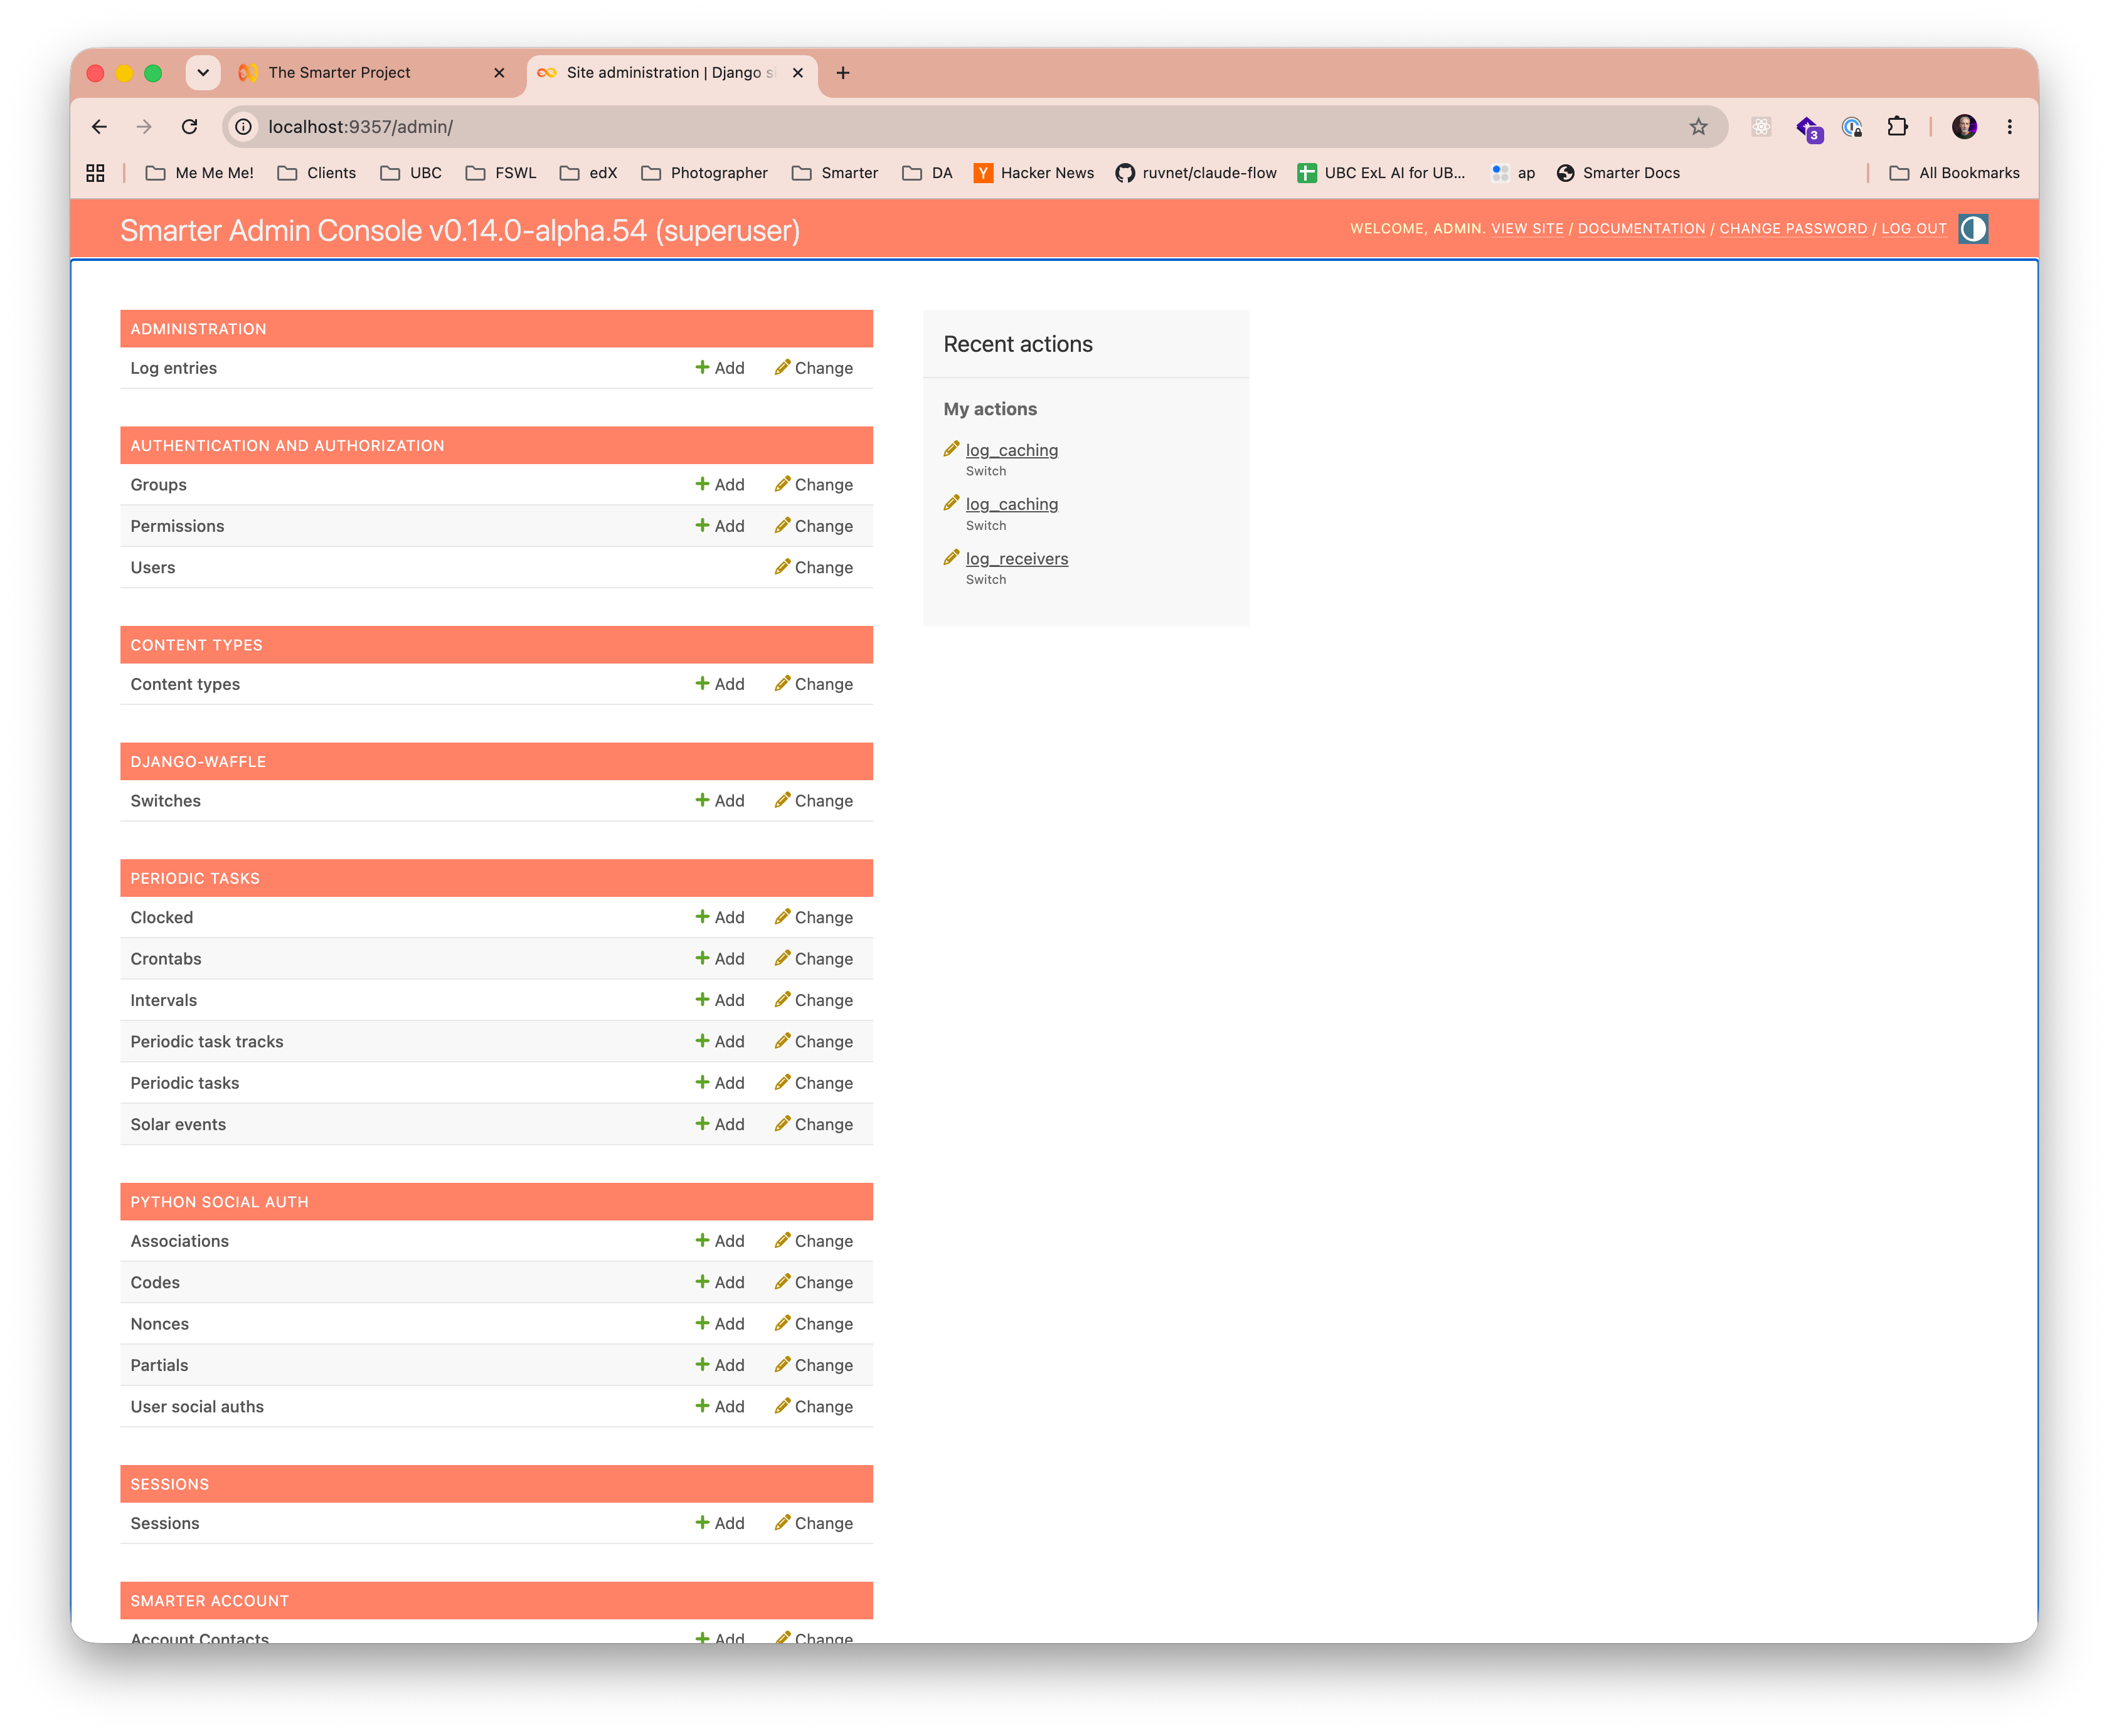
Task: Open the edX bookmarks folder
Action: (x=588, y=173)
